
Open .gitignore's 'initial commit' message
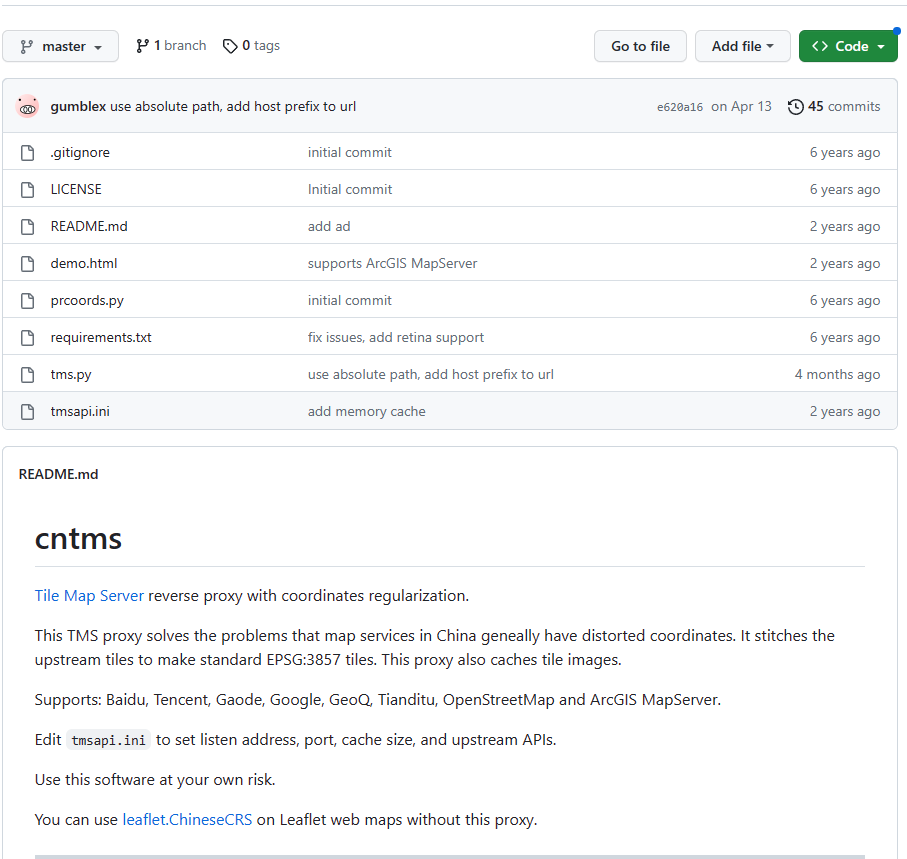pyautogui.click(x=349, y=152)
